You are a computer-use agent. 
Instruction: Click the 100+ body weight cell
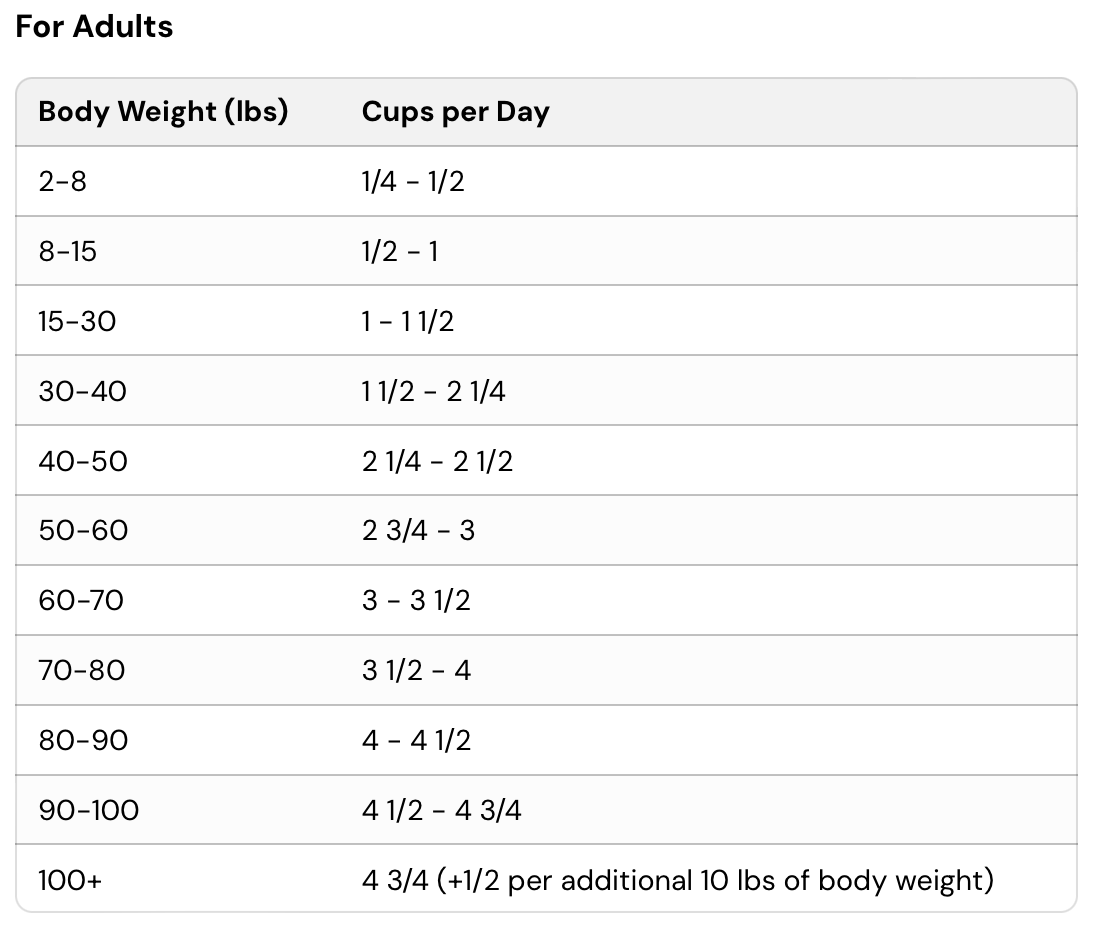tap(71, 880)
